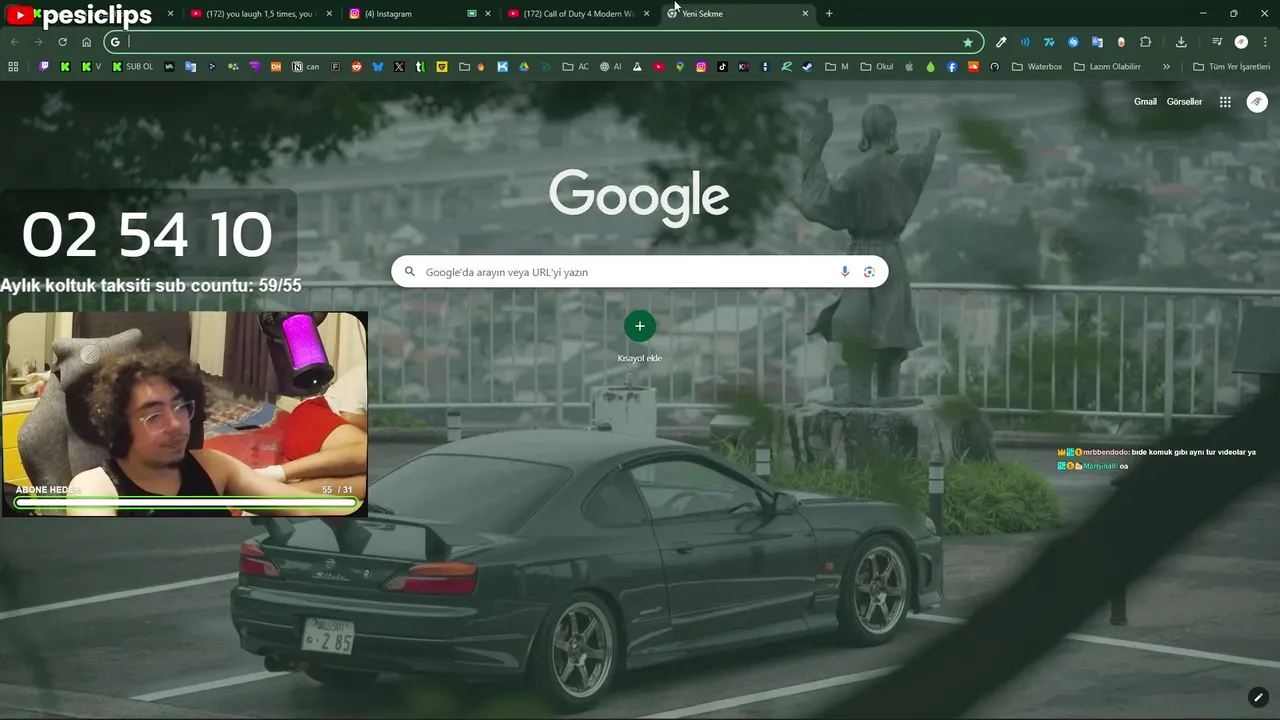This screenshot has height=720, width=1280.
Task: Start voice search with the microphone
Action: tap(845, 272)
